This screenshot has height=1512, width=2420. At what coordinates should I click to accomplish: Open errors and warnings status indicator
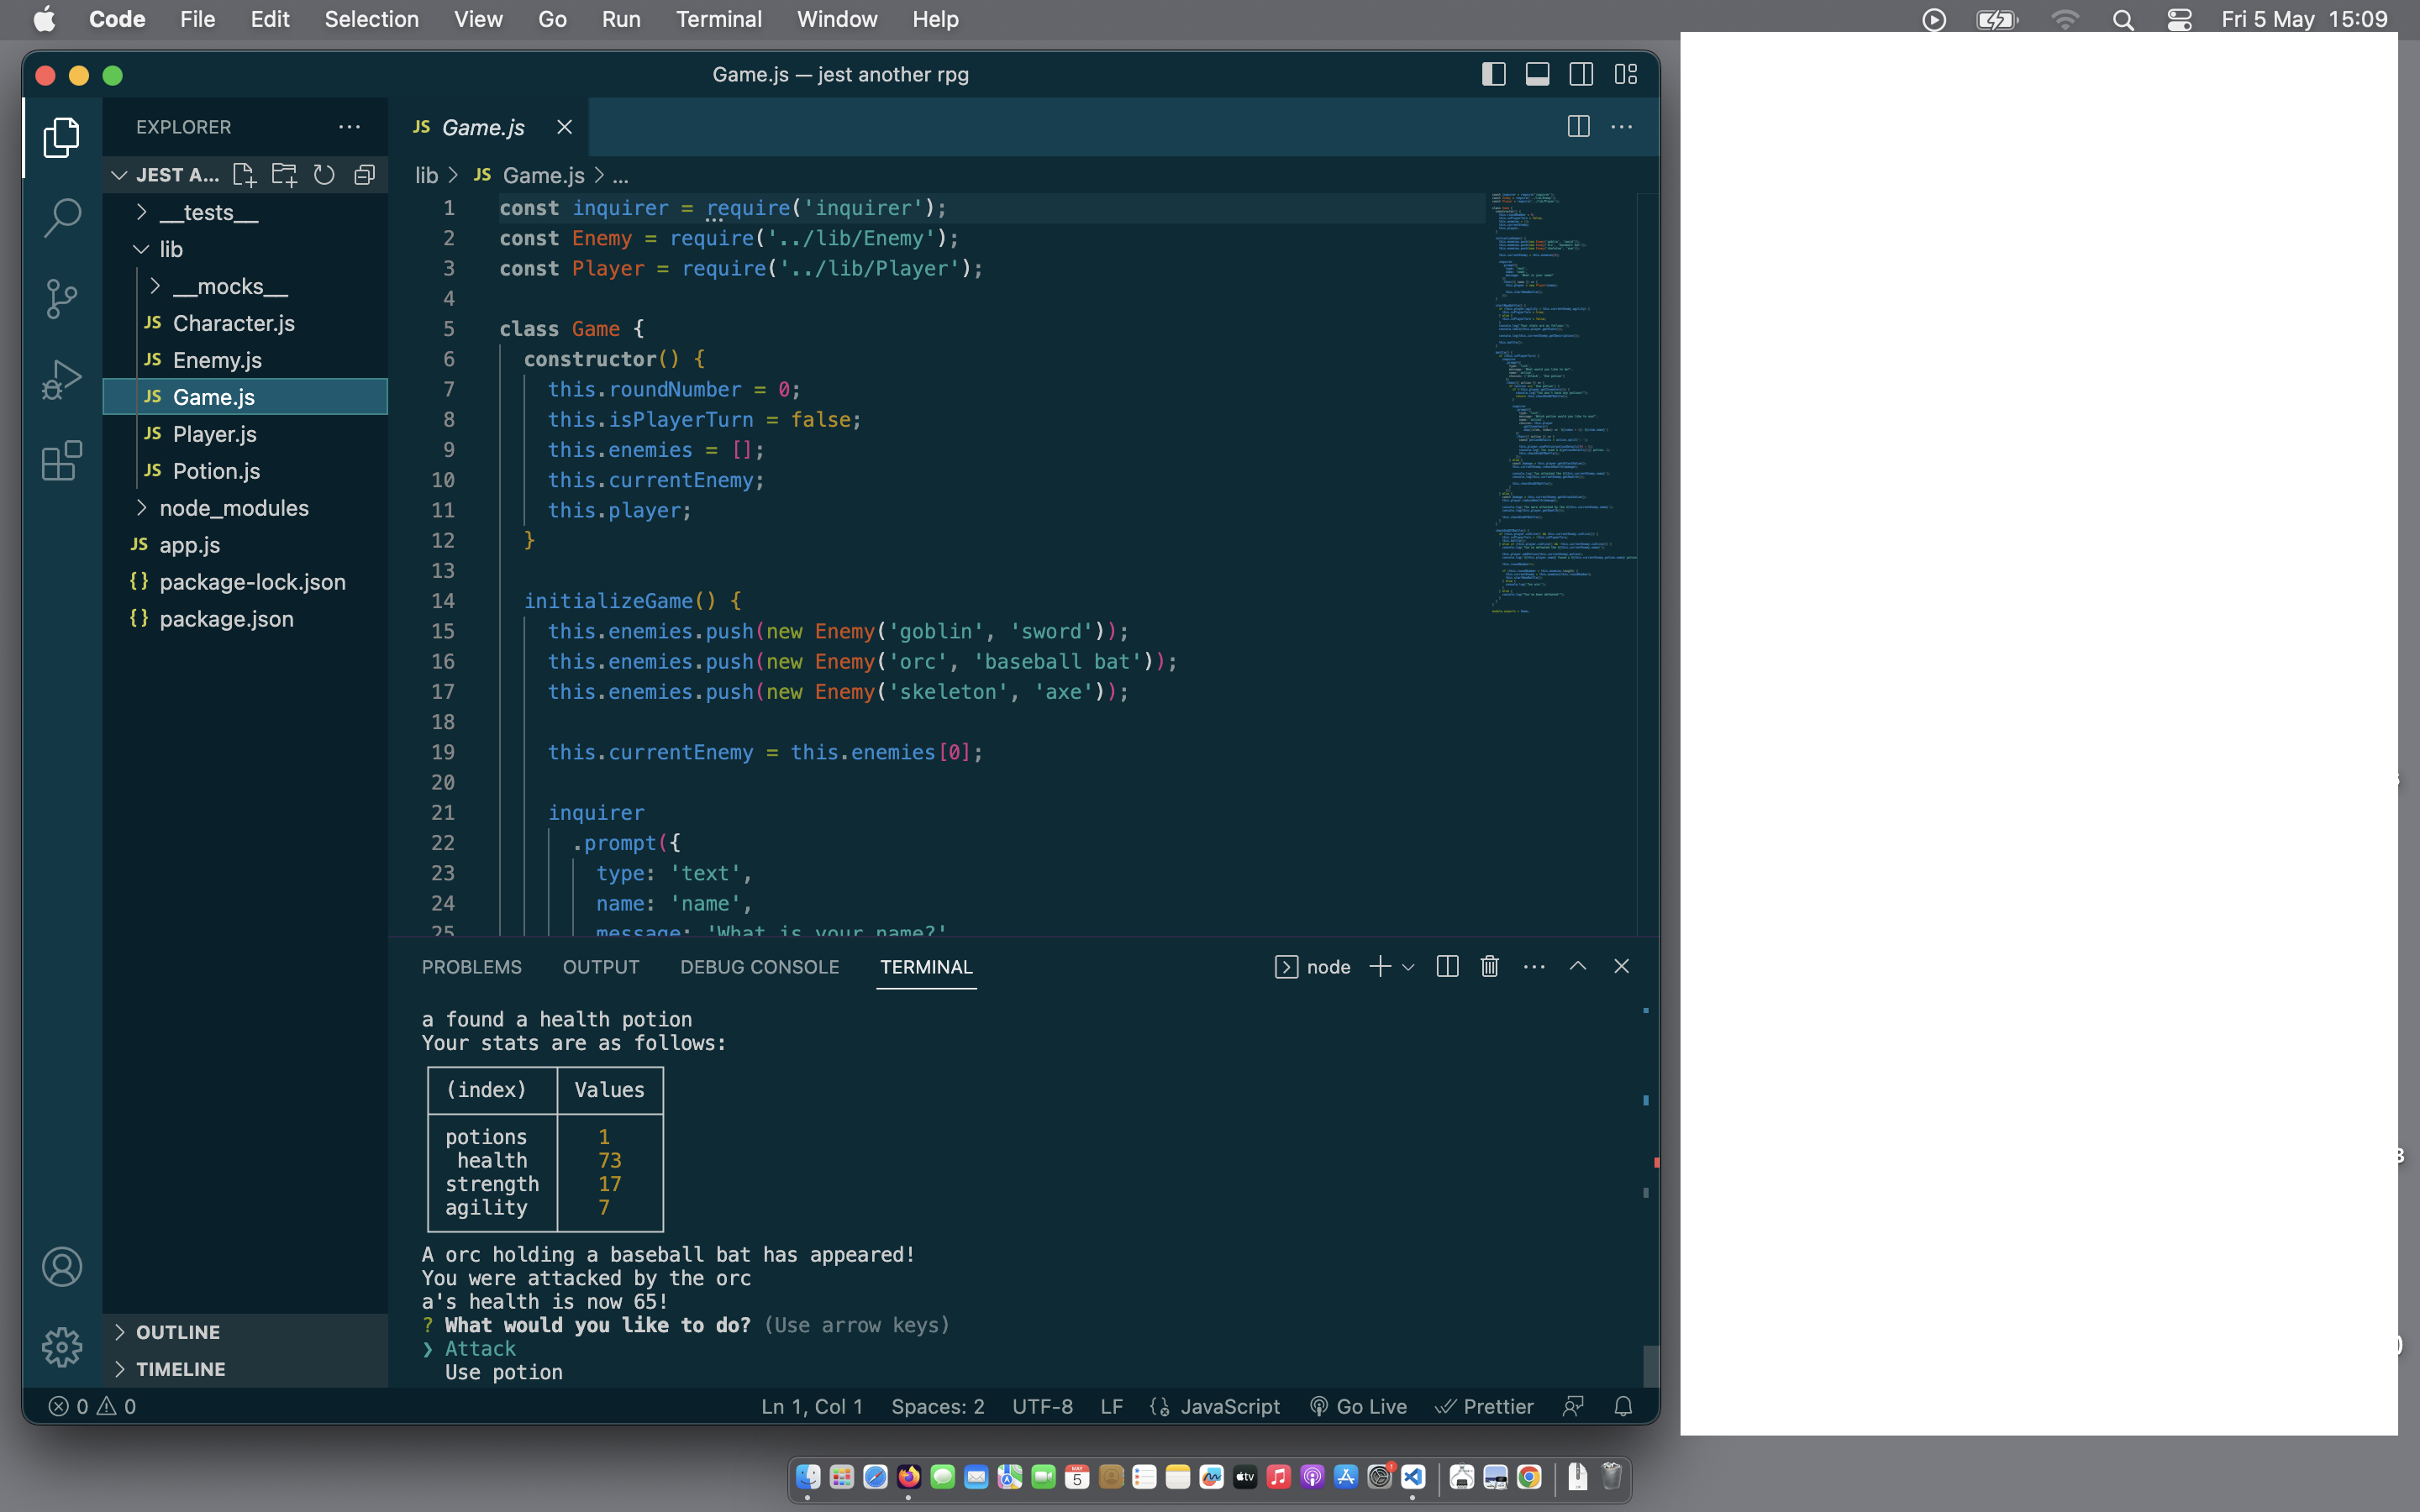click(92, 1406)
